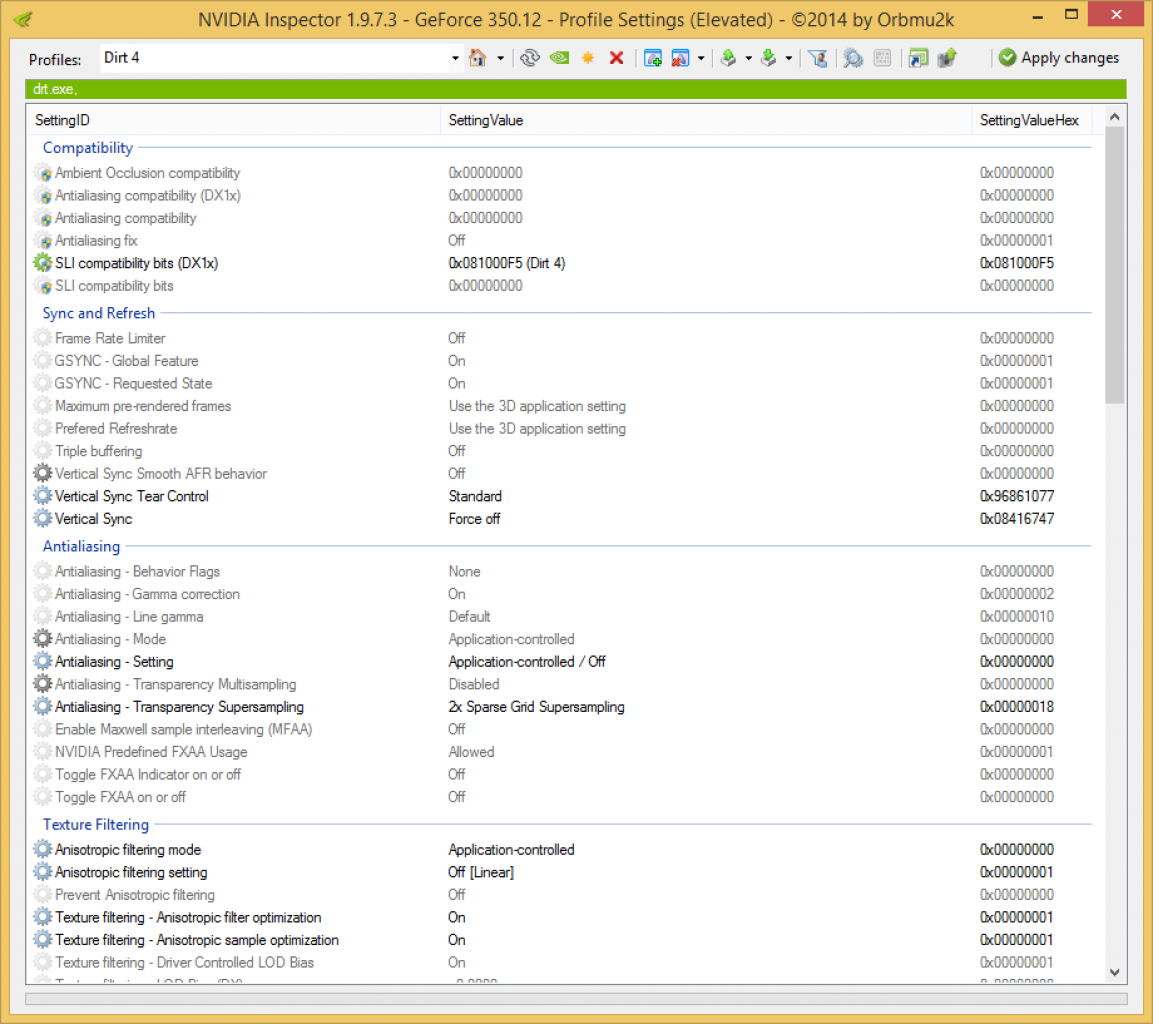The image size is (1153, 1024).
Task: Select Antialiasing - Setting row
Action: [564, 662]
